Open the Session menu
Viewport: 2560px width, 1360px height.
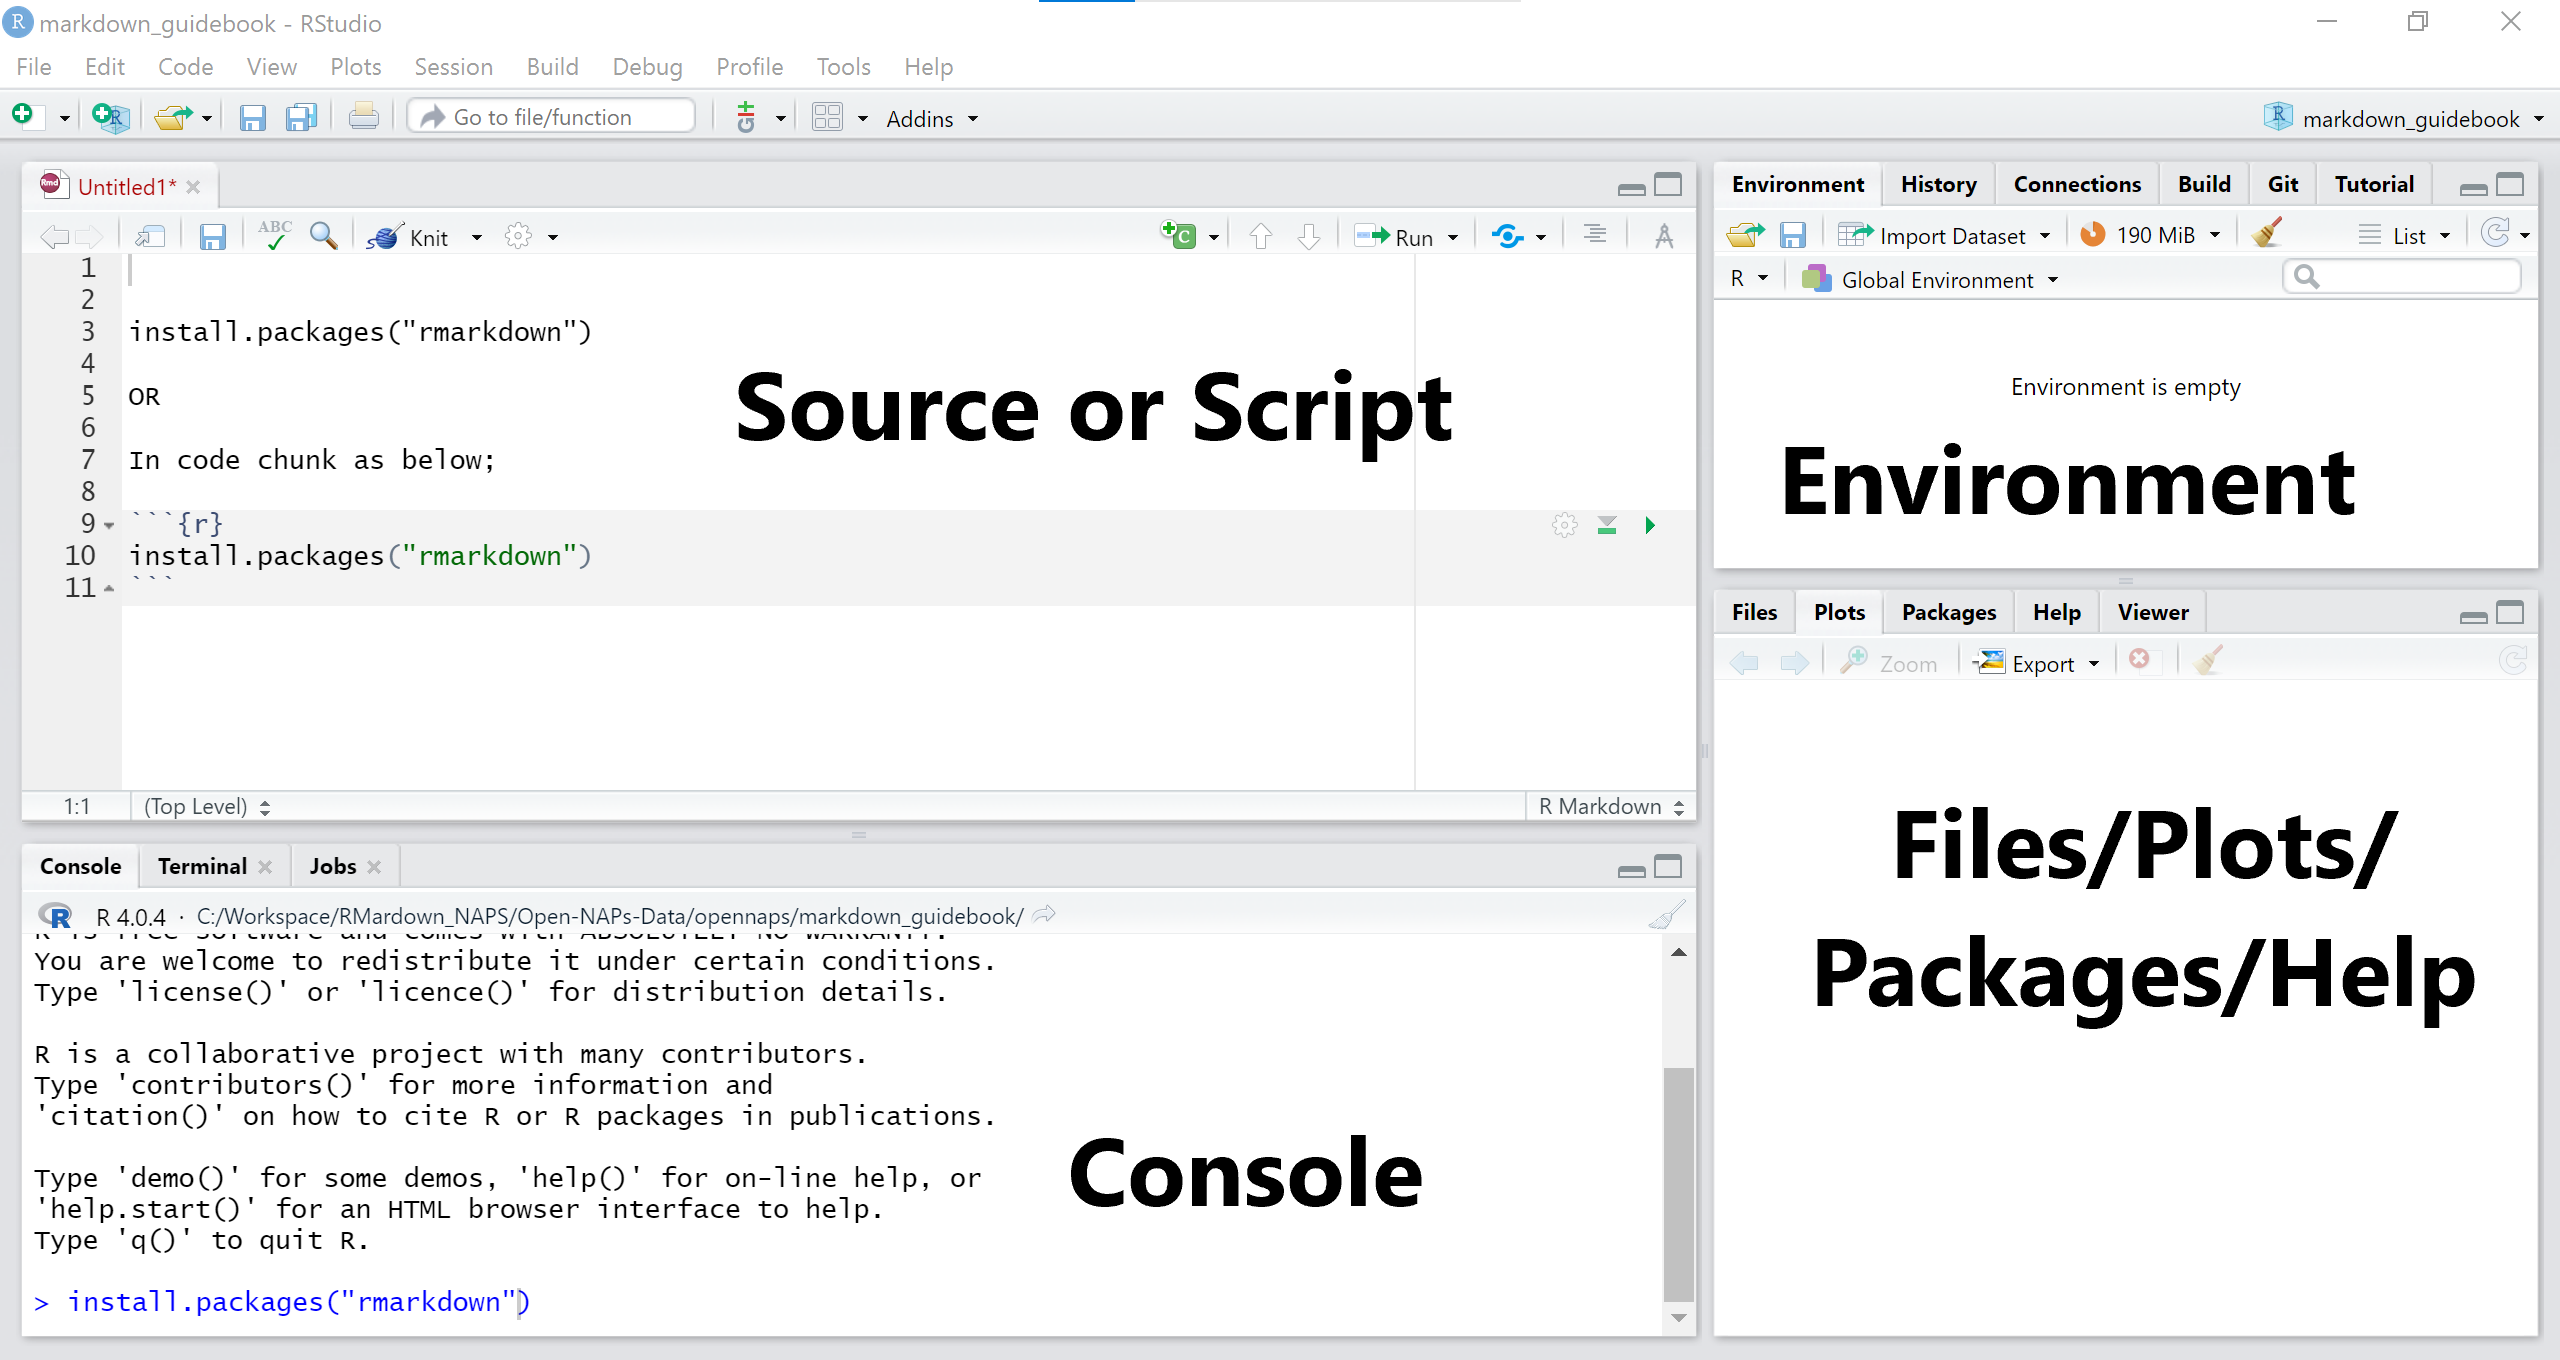click(453, 67)
